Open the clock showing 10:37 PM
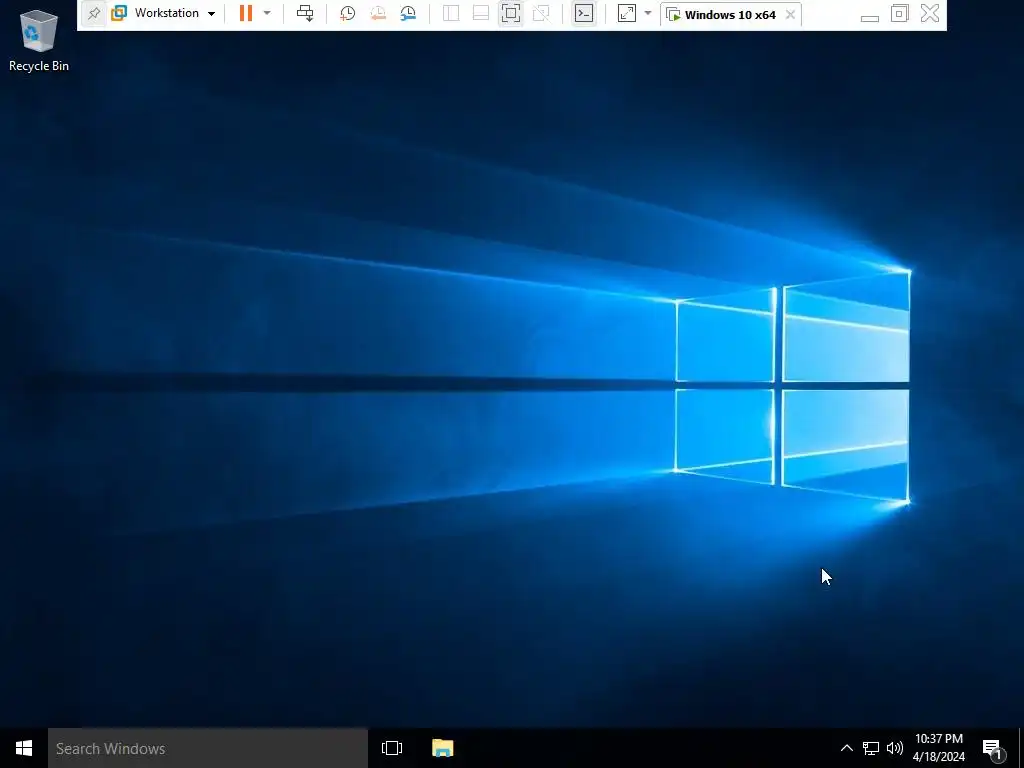This screenshot has width=1024, height=768. (x=938, y=748)
